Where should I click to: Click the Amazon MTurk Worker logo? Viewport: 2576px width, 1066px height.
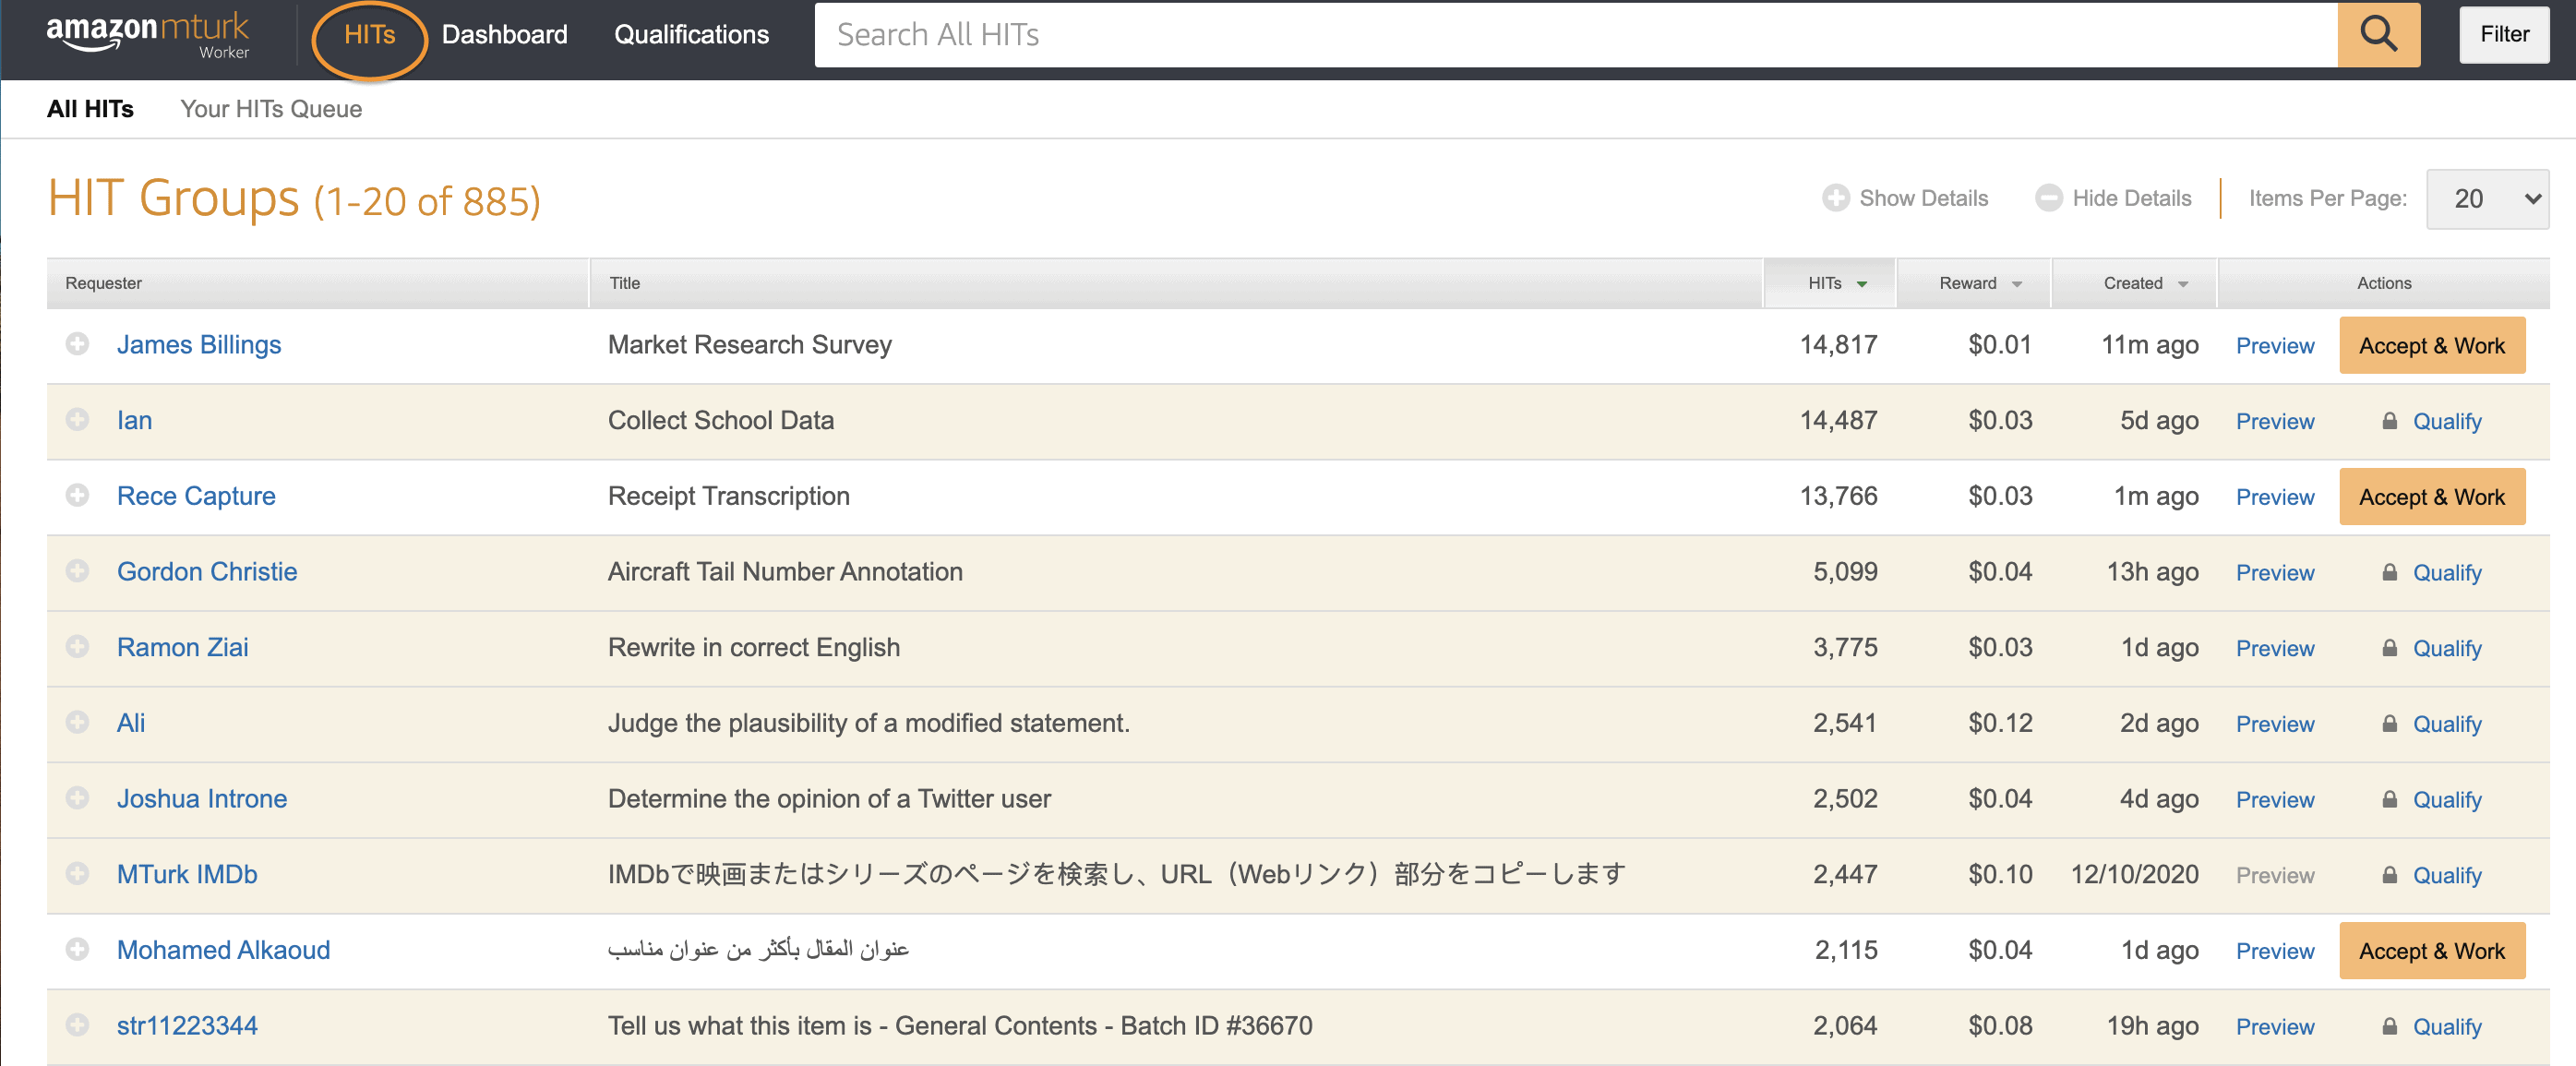pyautogui.click(x=148, y=35)
